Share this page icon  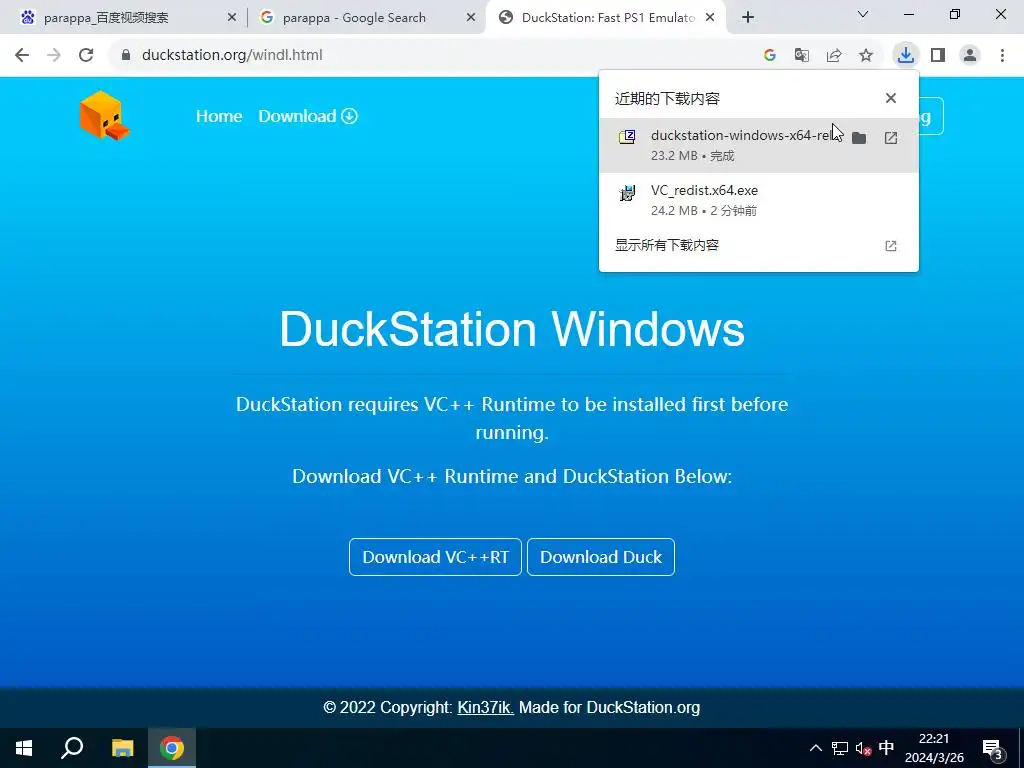click(834, 56)
